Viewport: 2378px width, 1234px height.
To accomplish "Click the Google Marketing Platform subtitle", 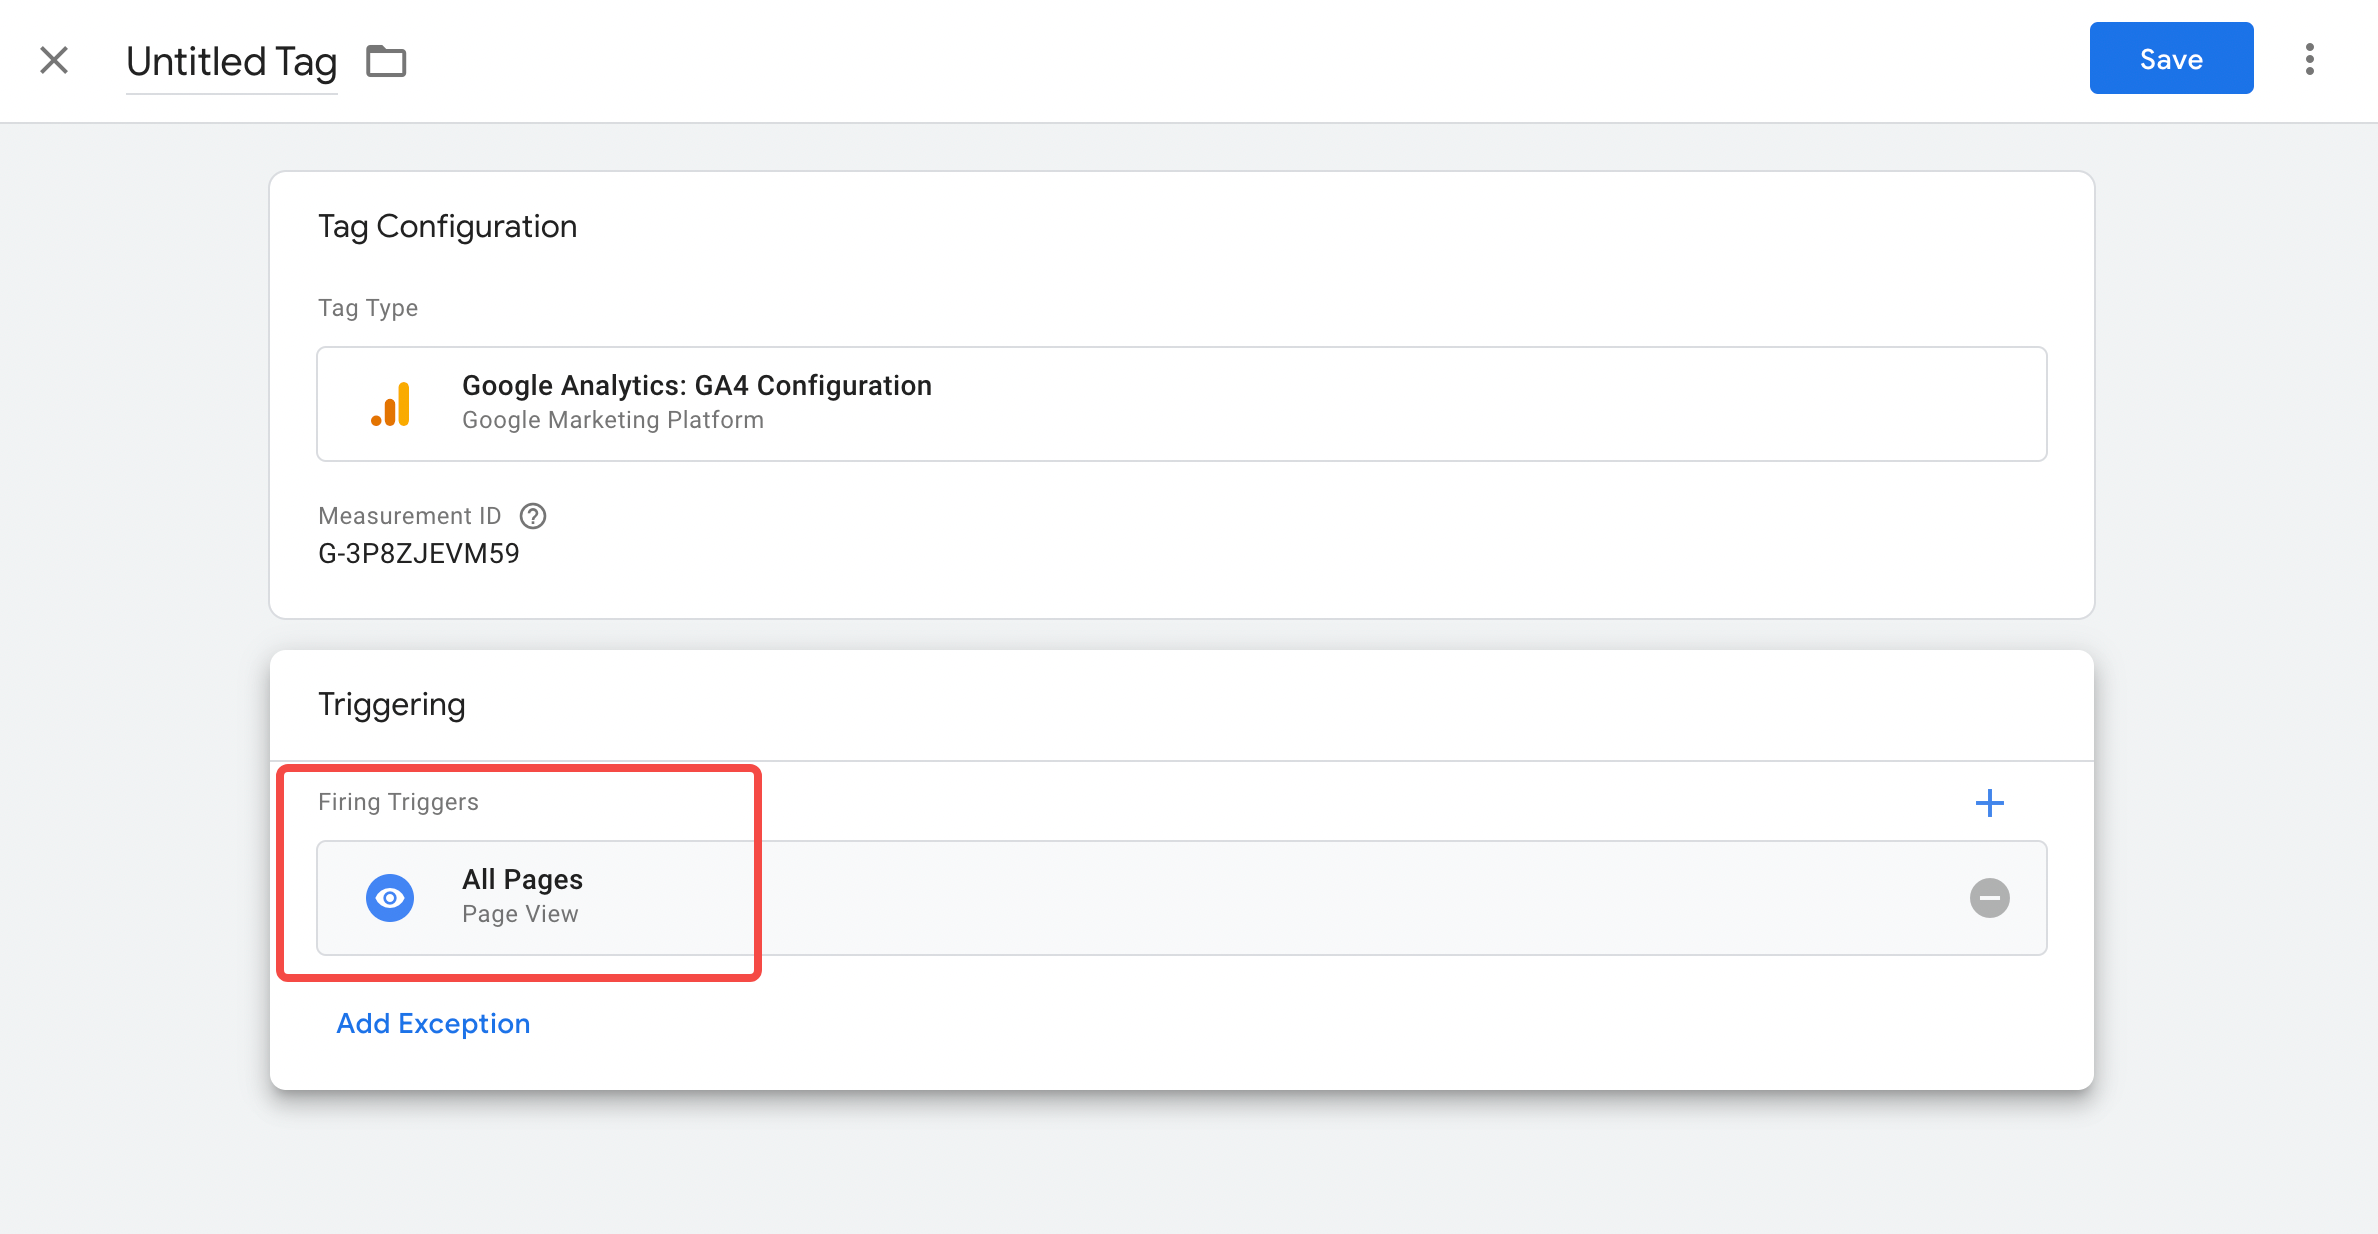I will point(612,420).
